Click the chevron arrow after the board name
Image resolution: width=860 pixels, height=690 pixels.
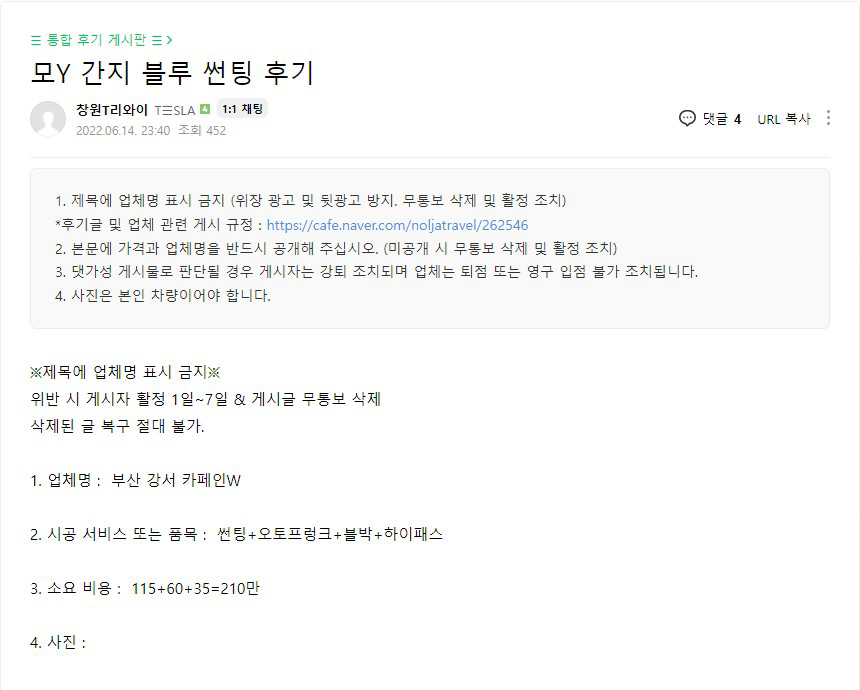point(170,40)
